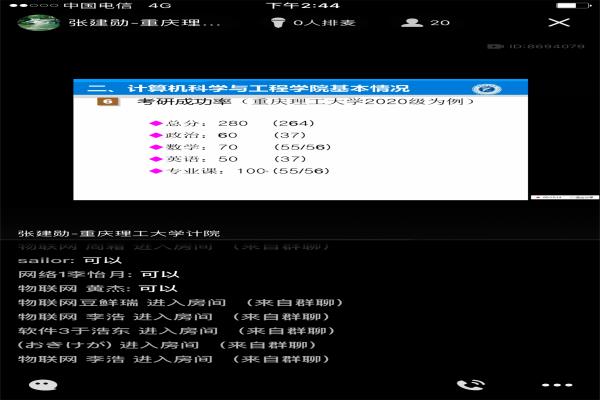Image resolution: width=600 pixels, height=400 pixels.
Task: Open the shared slide presentation view
Action: (300, 139)
